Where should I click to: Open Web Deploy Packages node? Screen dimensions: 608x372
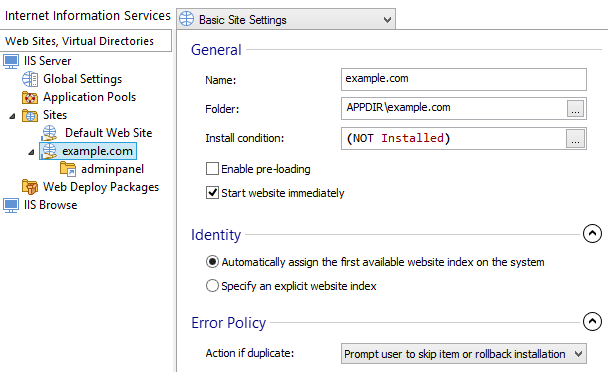[101, 187]
